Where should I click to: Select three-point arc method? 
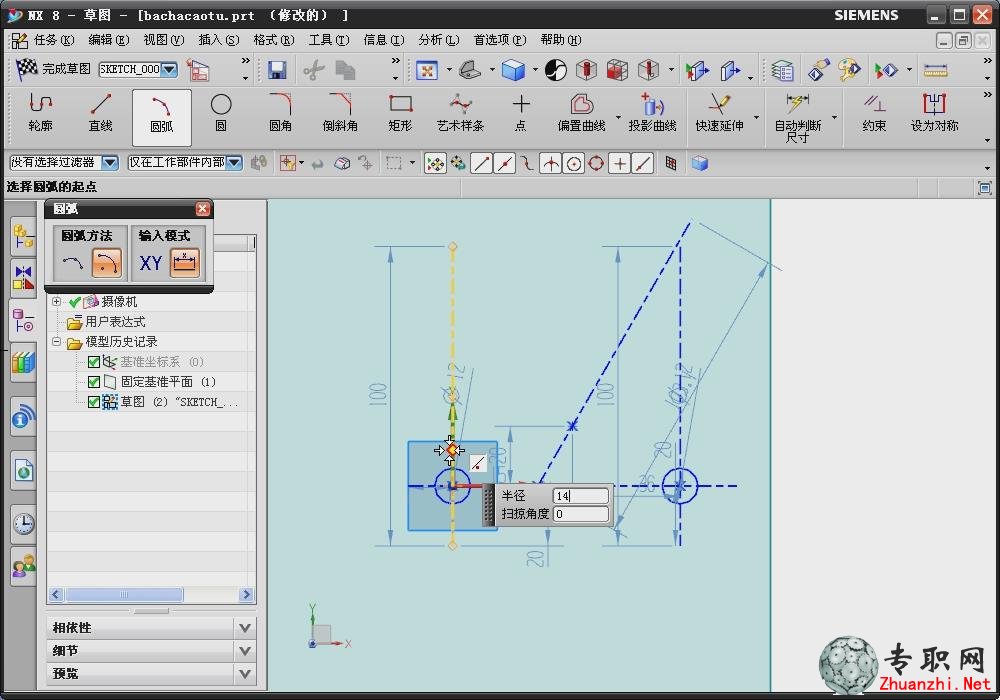coord(72,263)
